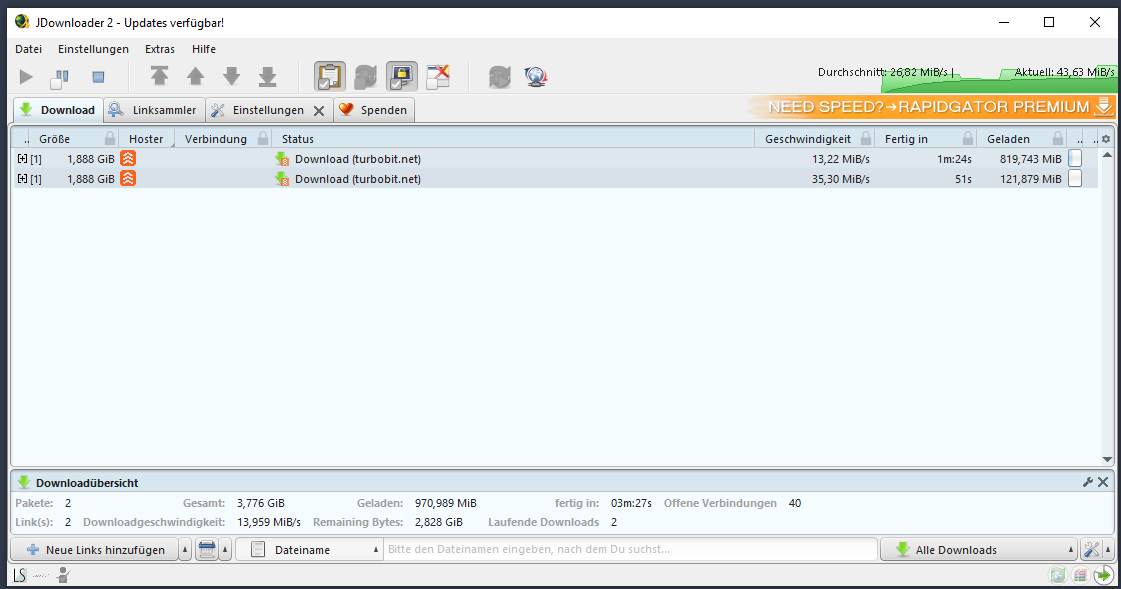
Task: Click turbobit hoster icon in second row
Action: [x=128, y=179]
